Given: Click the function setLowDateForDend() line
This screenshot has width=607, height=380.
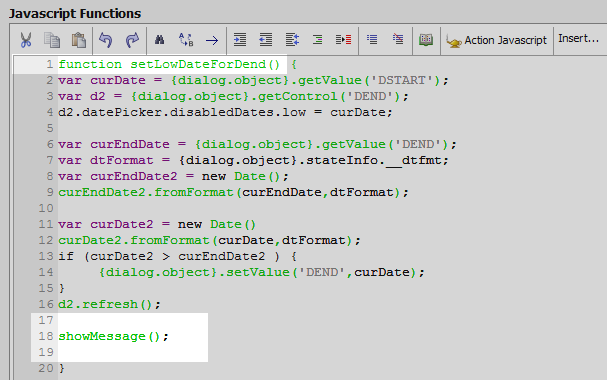Looking at the screenshot, I should point(178,64).
